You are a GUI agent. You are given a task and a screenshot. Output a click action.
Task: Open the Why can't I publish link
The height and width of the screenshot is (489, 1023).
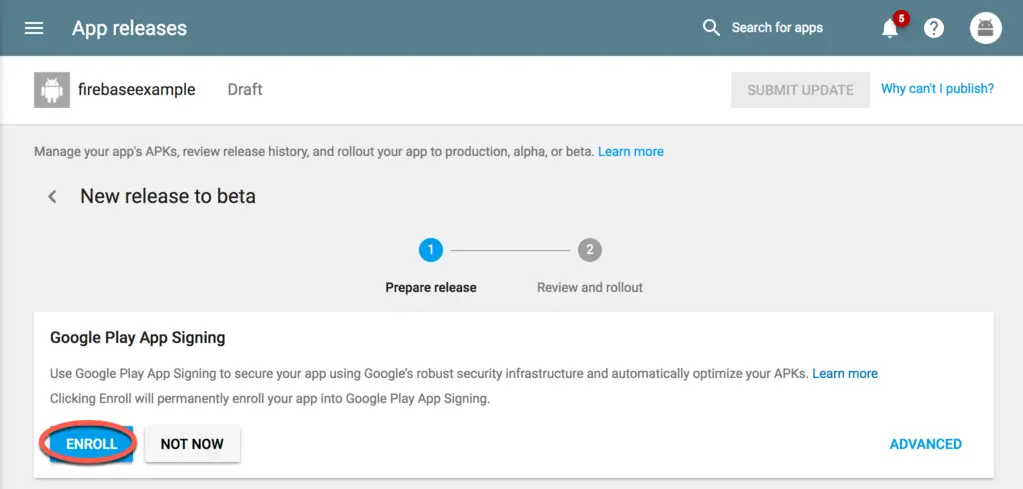(937, 89)
